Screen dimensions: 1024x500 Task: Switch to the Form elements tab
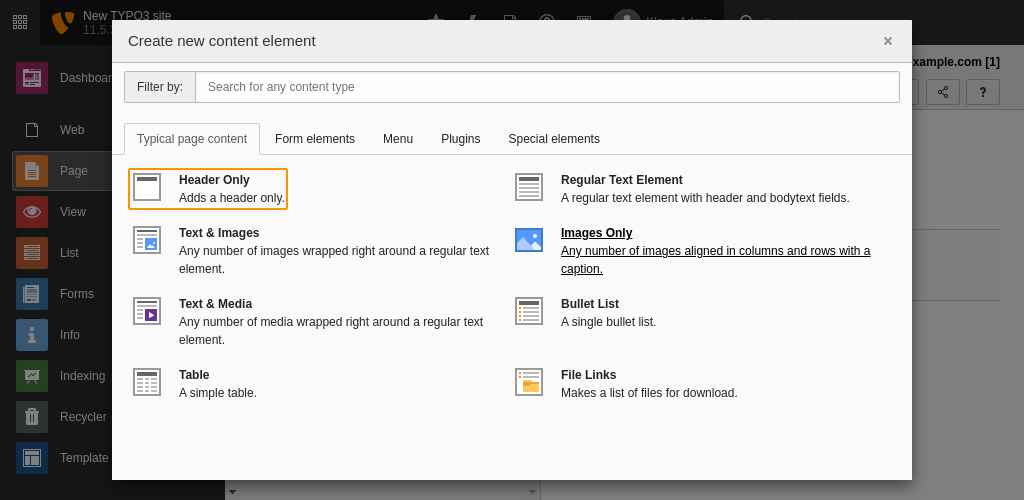(x=315, y=139)
